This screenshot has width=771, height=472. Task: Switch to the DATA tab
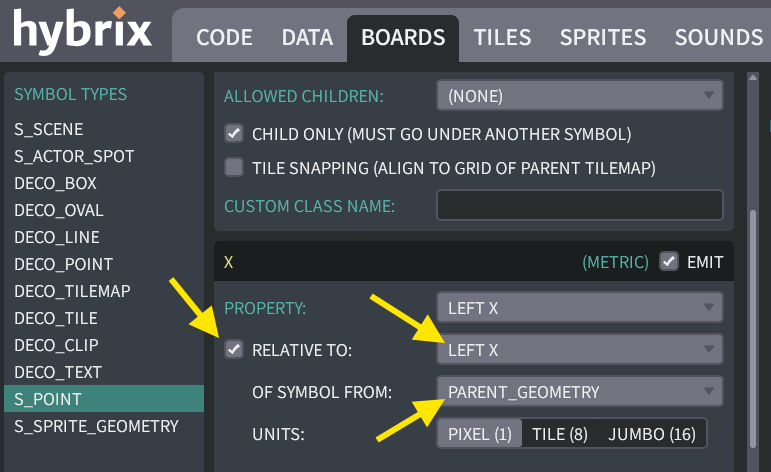pyautogui.click(x=307, y=38)
